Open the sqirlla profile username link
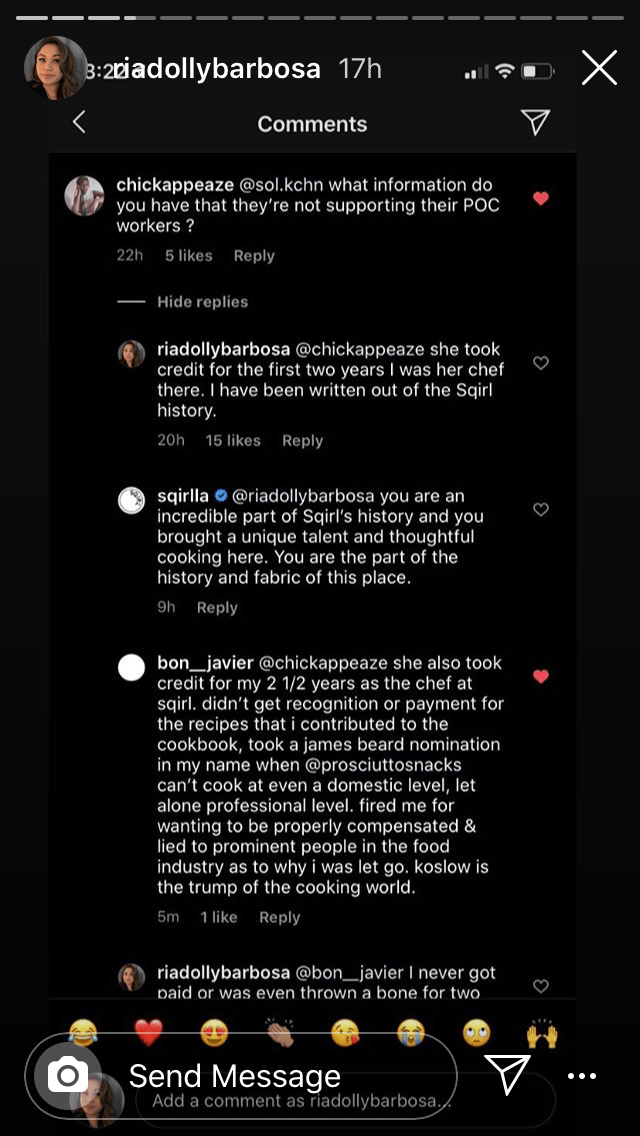This screenshot has height=1136, width=640. pos(183,496)
